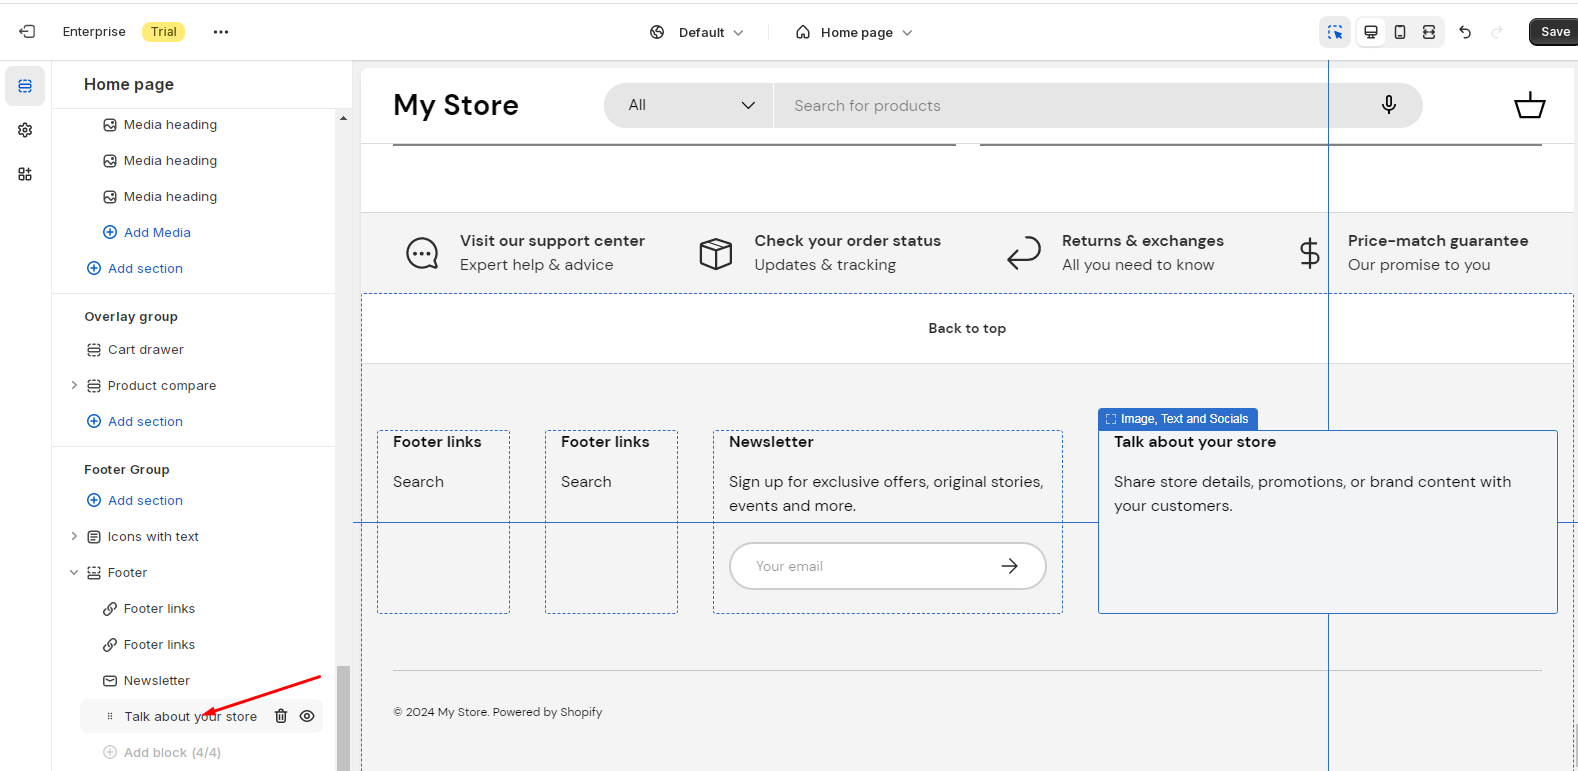Open the Sections panel icon in sidebar

click(x=25, y=86)
